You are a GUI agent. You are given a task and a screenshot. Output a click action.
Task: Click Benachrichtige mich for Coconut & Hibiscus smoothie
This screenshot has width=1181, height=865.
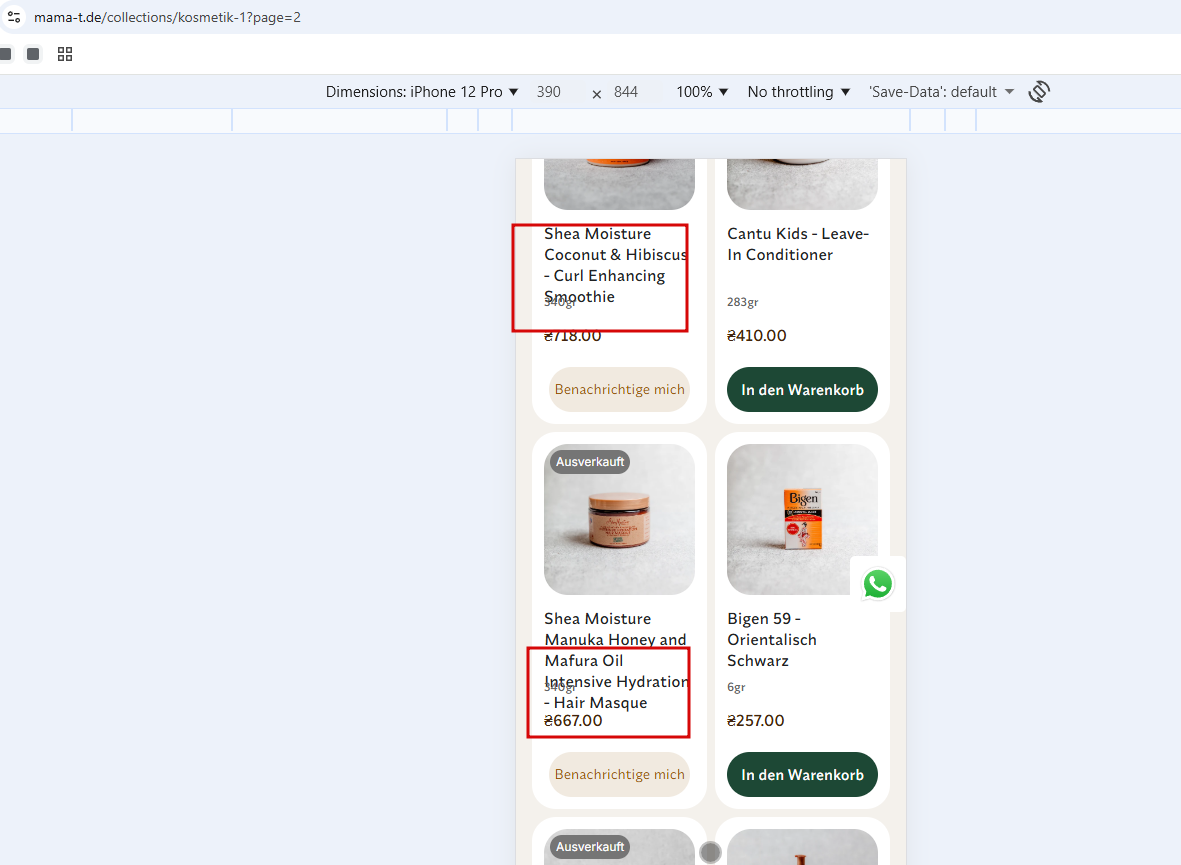coord(619,390)
